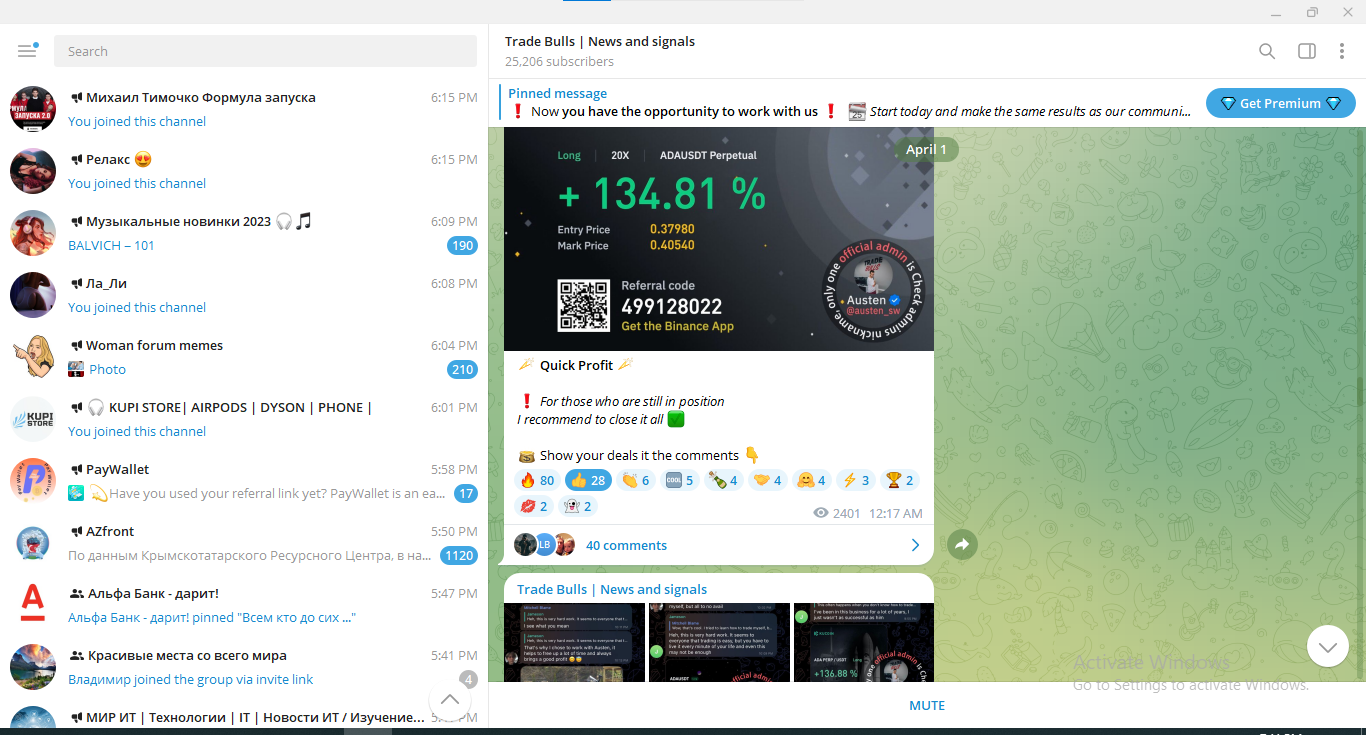
Task: Add fire reaction with 80 count
Action: coord(537,480)
